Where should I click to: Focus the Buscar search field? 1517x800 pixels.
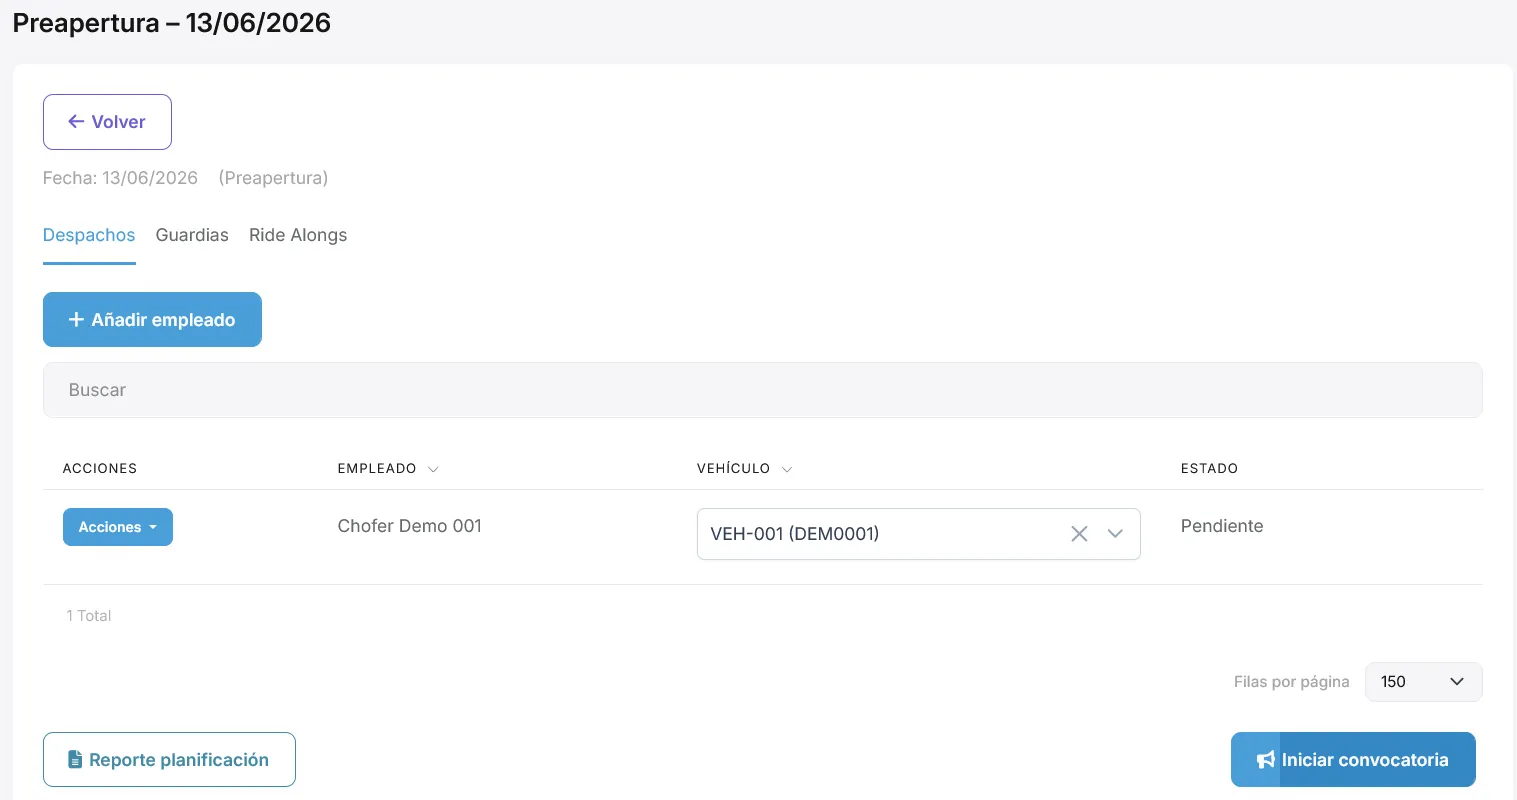(x=762, y=390)
